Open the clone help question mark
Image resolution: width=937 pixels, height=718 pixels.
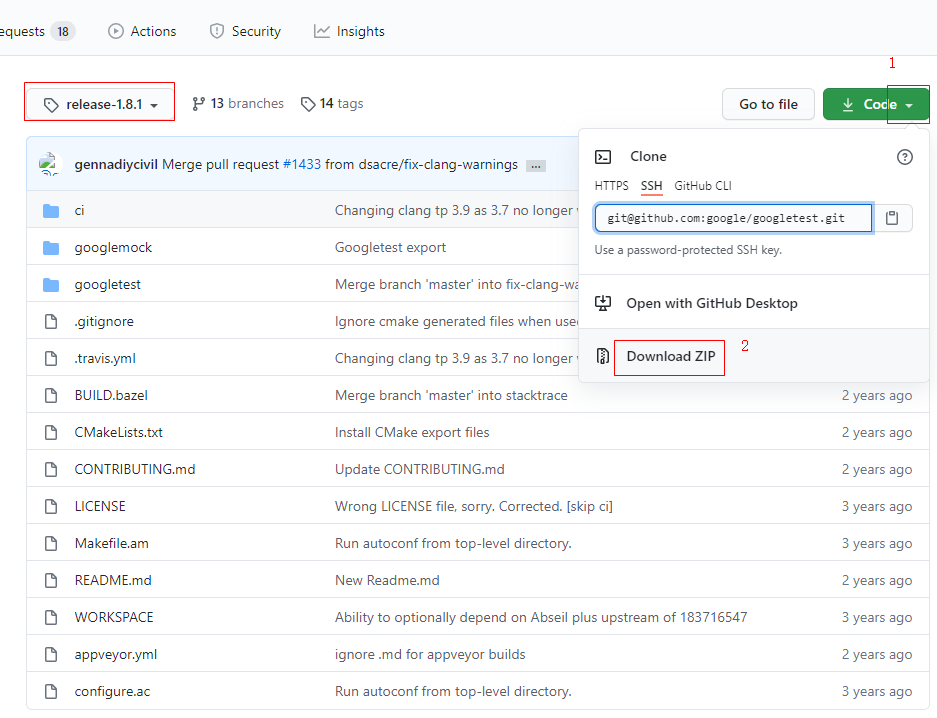[x=905, y=157]
